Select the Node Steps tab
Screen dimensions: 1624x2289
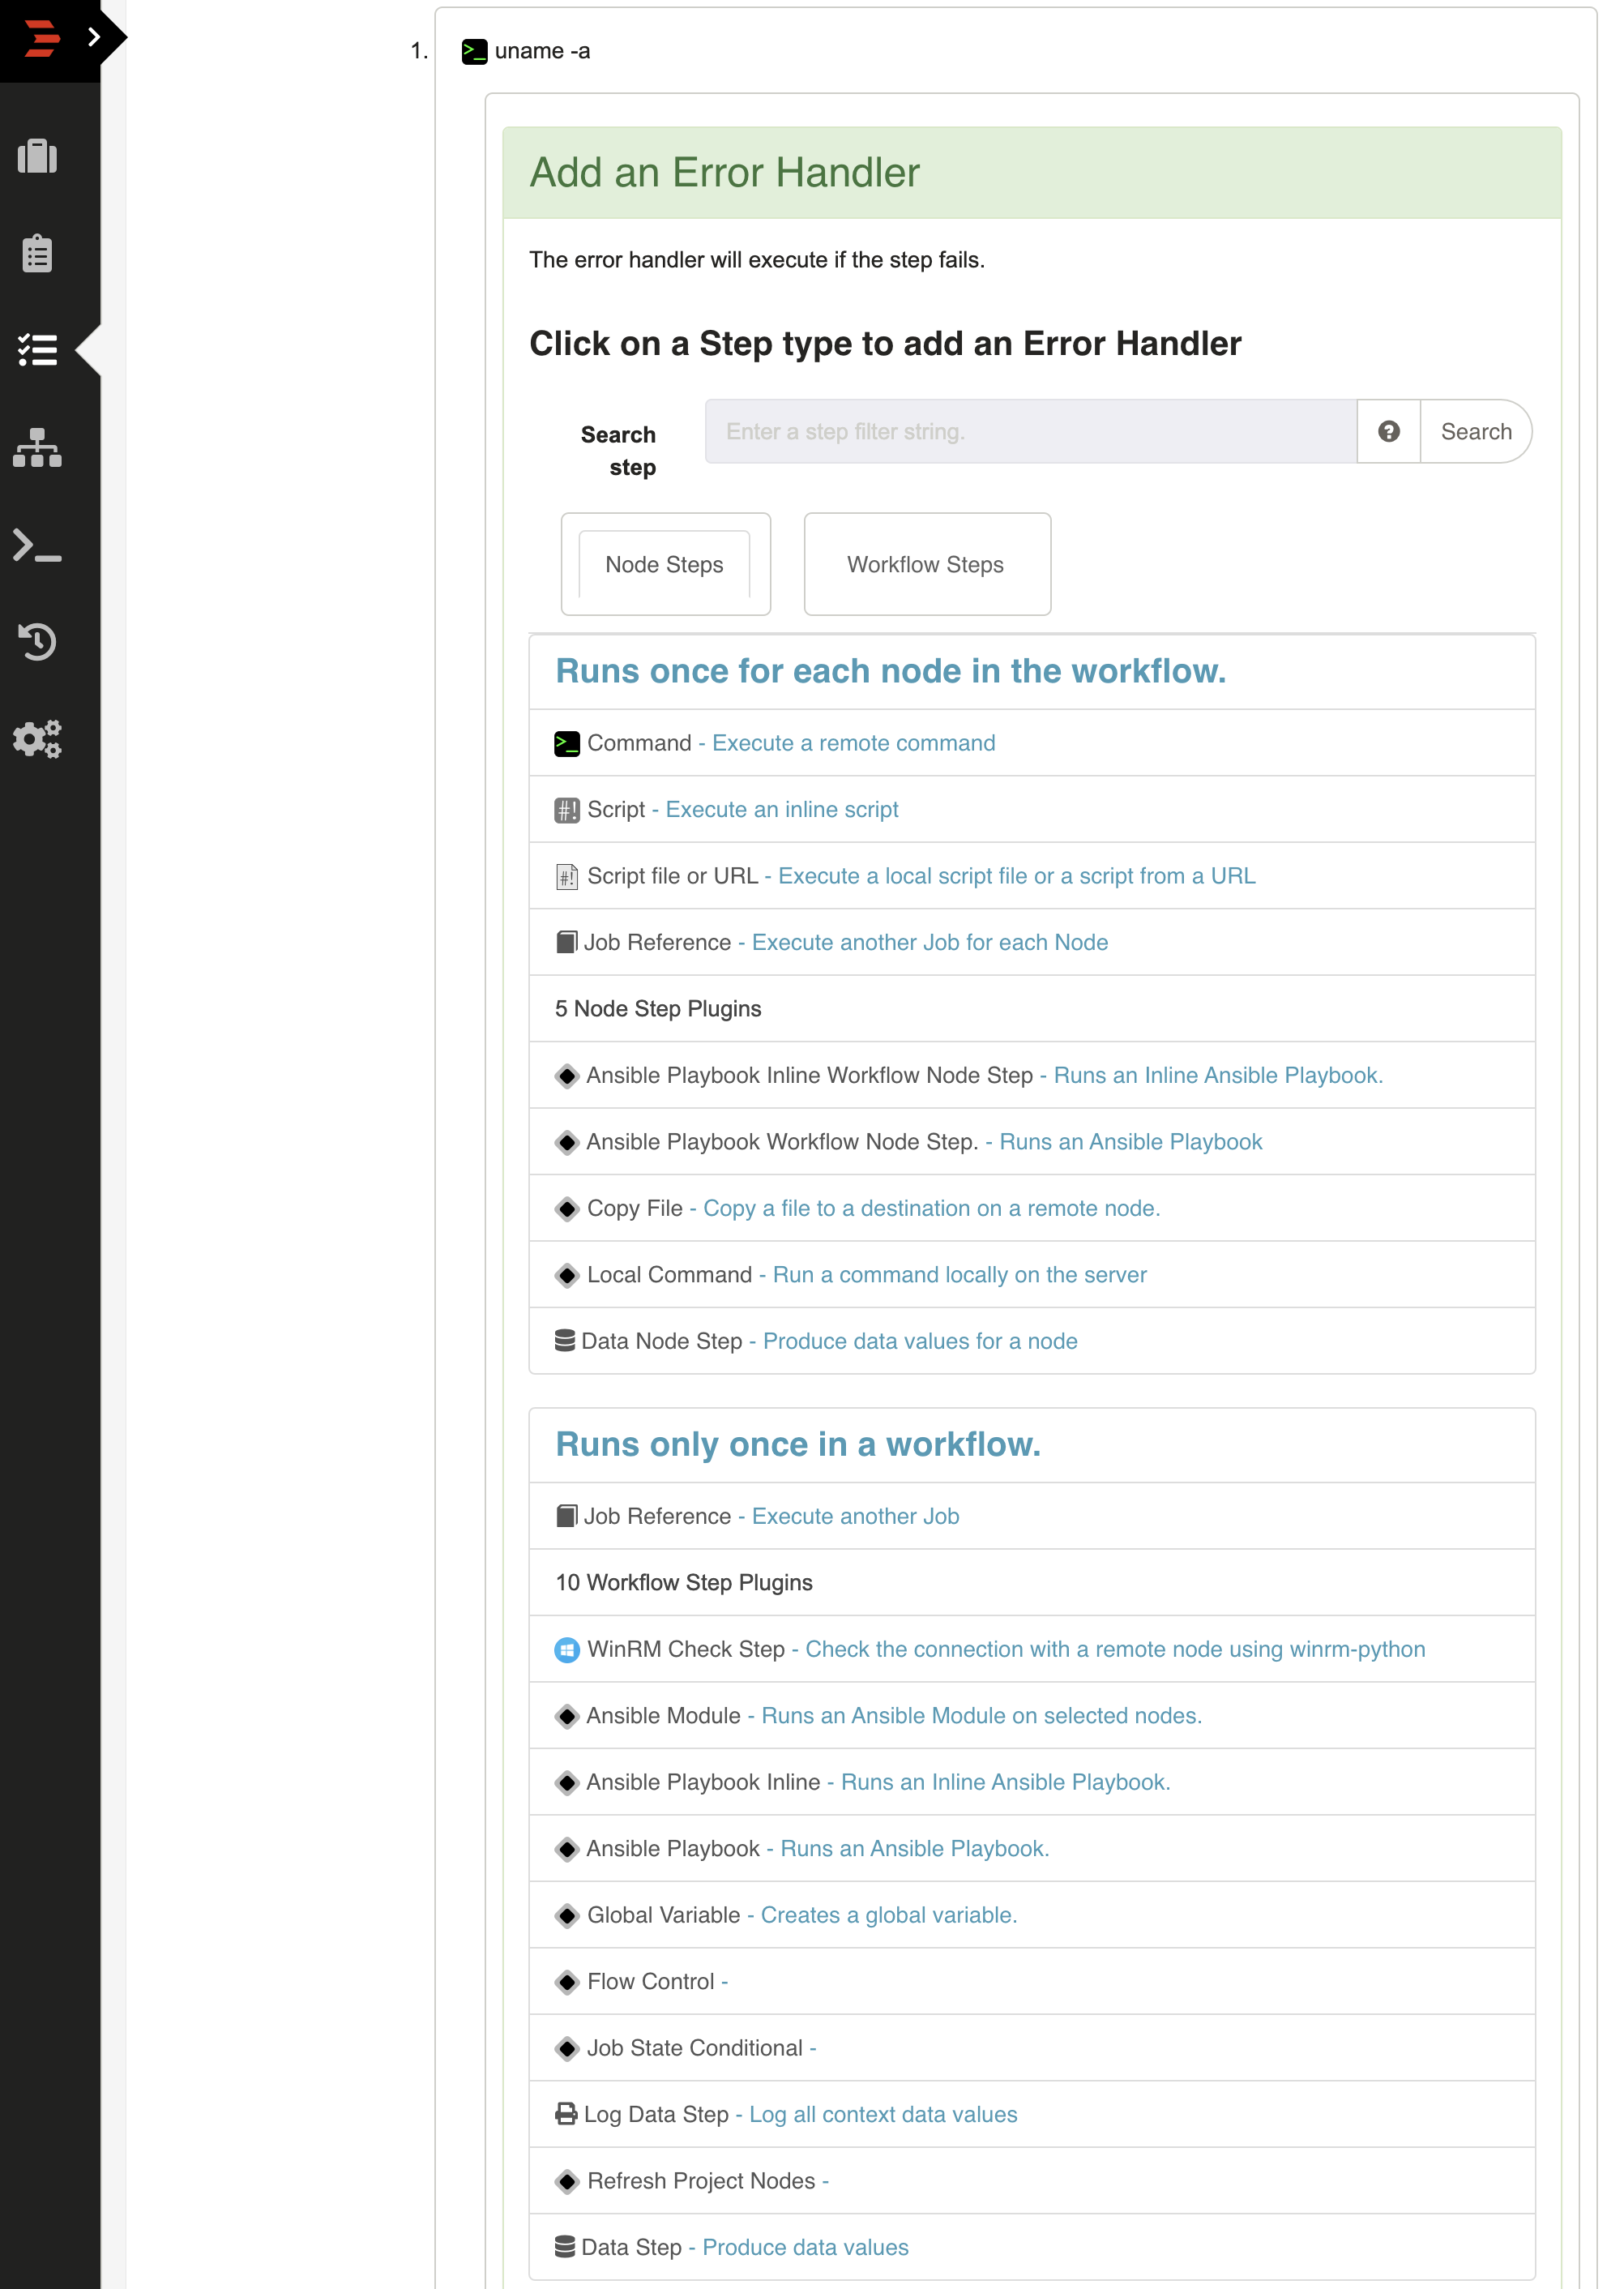click(666, 564)
